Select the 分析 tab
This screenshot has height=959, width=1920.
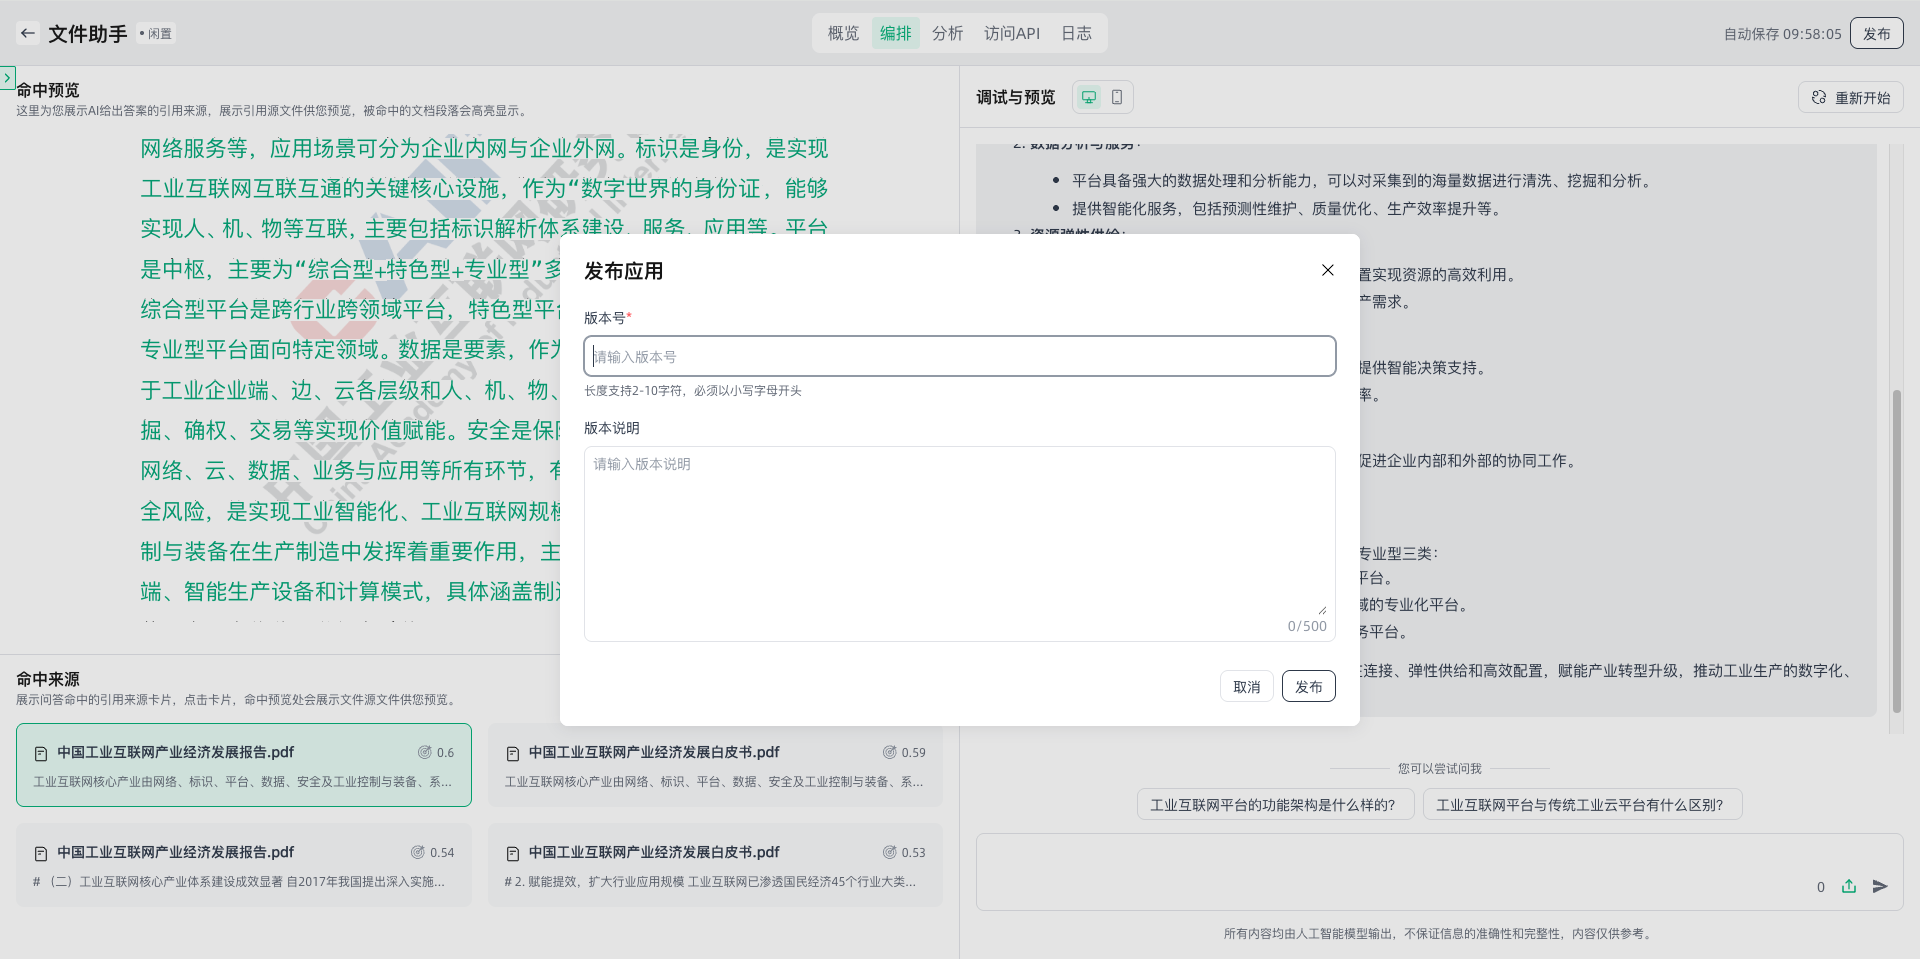point(947,33)
